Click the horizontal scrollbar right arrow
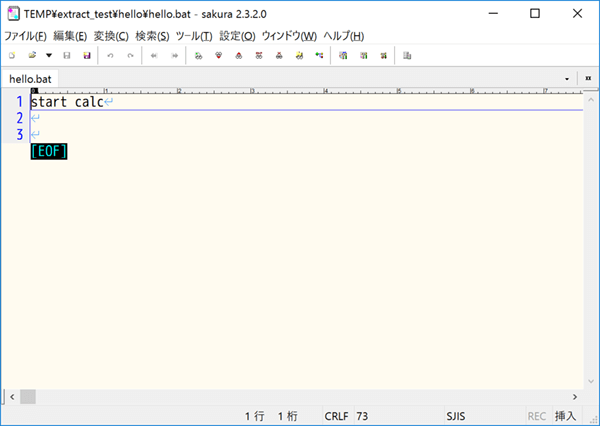 point(575,397)
